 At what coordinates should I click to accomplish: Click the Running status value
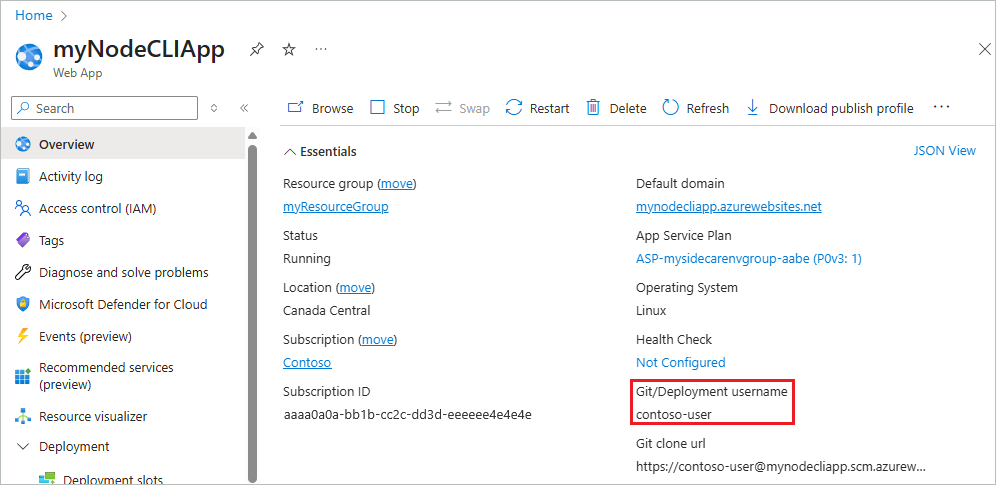307,259
